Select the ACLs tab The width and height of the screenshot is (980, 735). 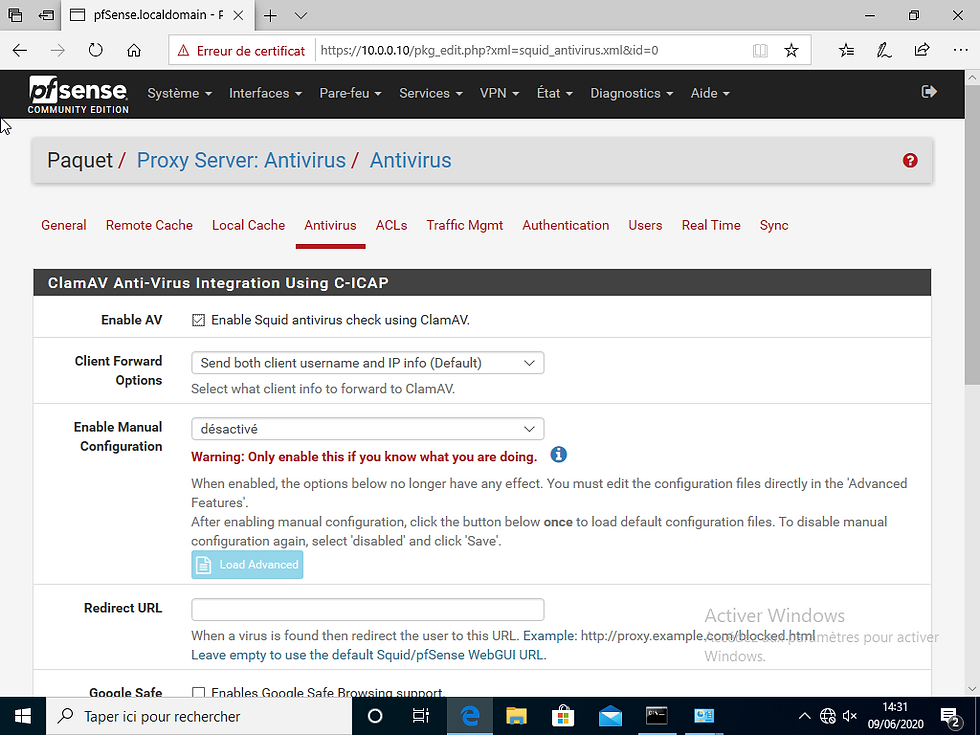(x=391, y=226)
